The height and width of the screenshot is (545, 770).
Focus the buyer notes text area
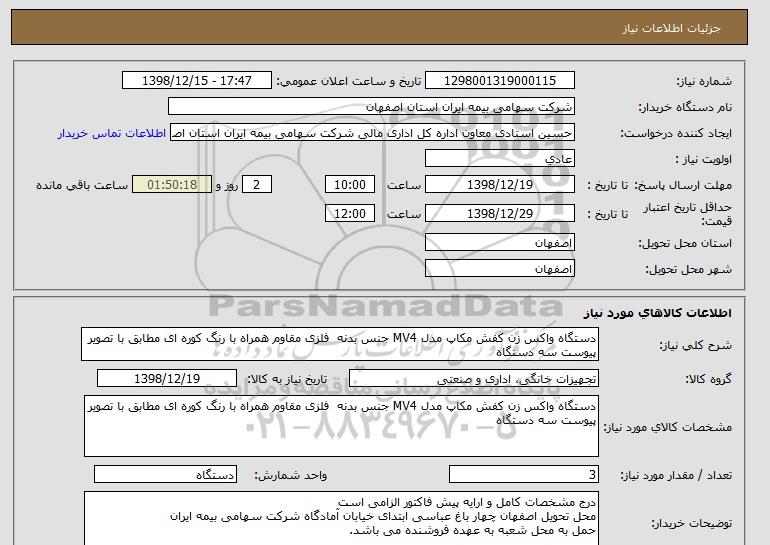(341, 518)
